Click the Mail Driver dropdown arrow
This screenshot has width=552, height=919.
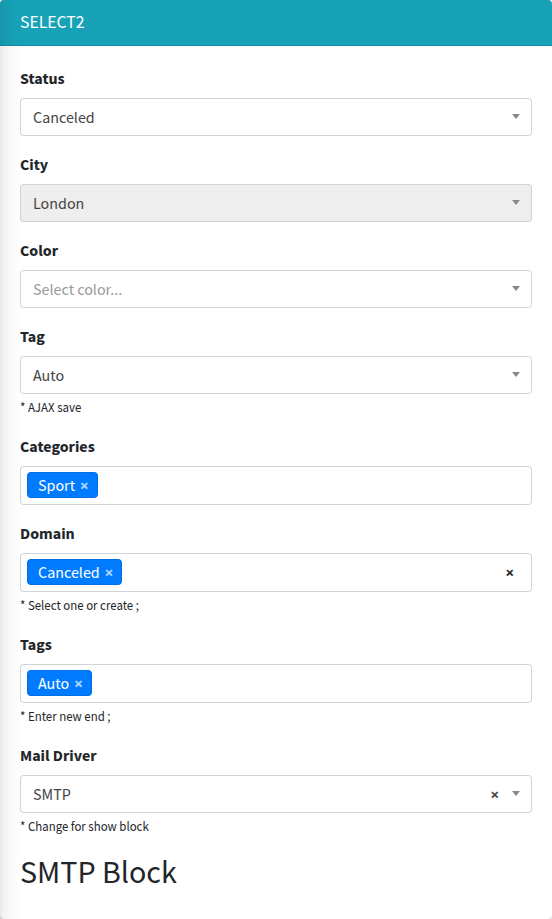[x=516, y=794]
